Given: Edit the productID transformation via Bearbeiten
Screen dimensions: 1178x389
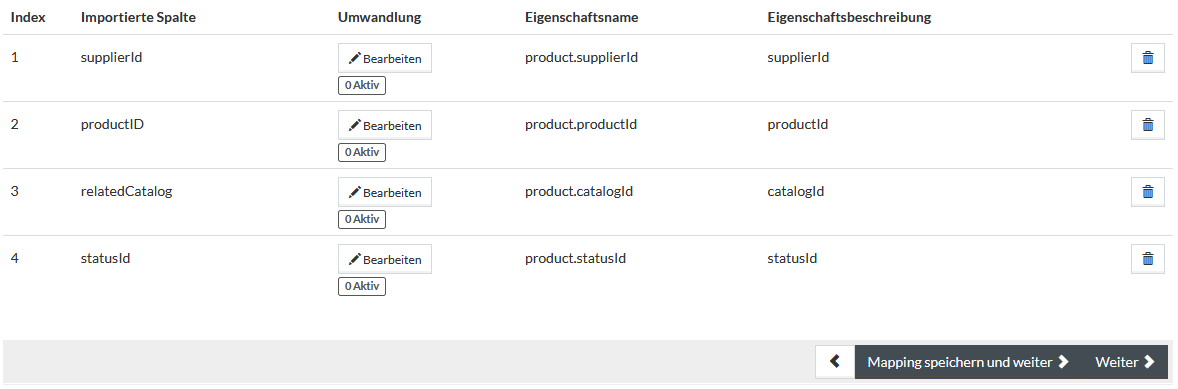Looking at the screenshot, I should (x=385, y=125).
